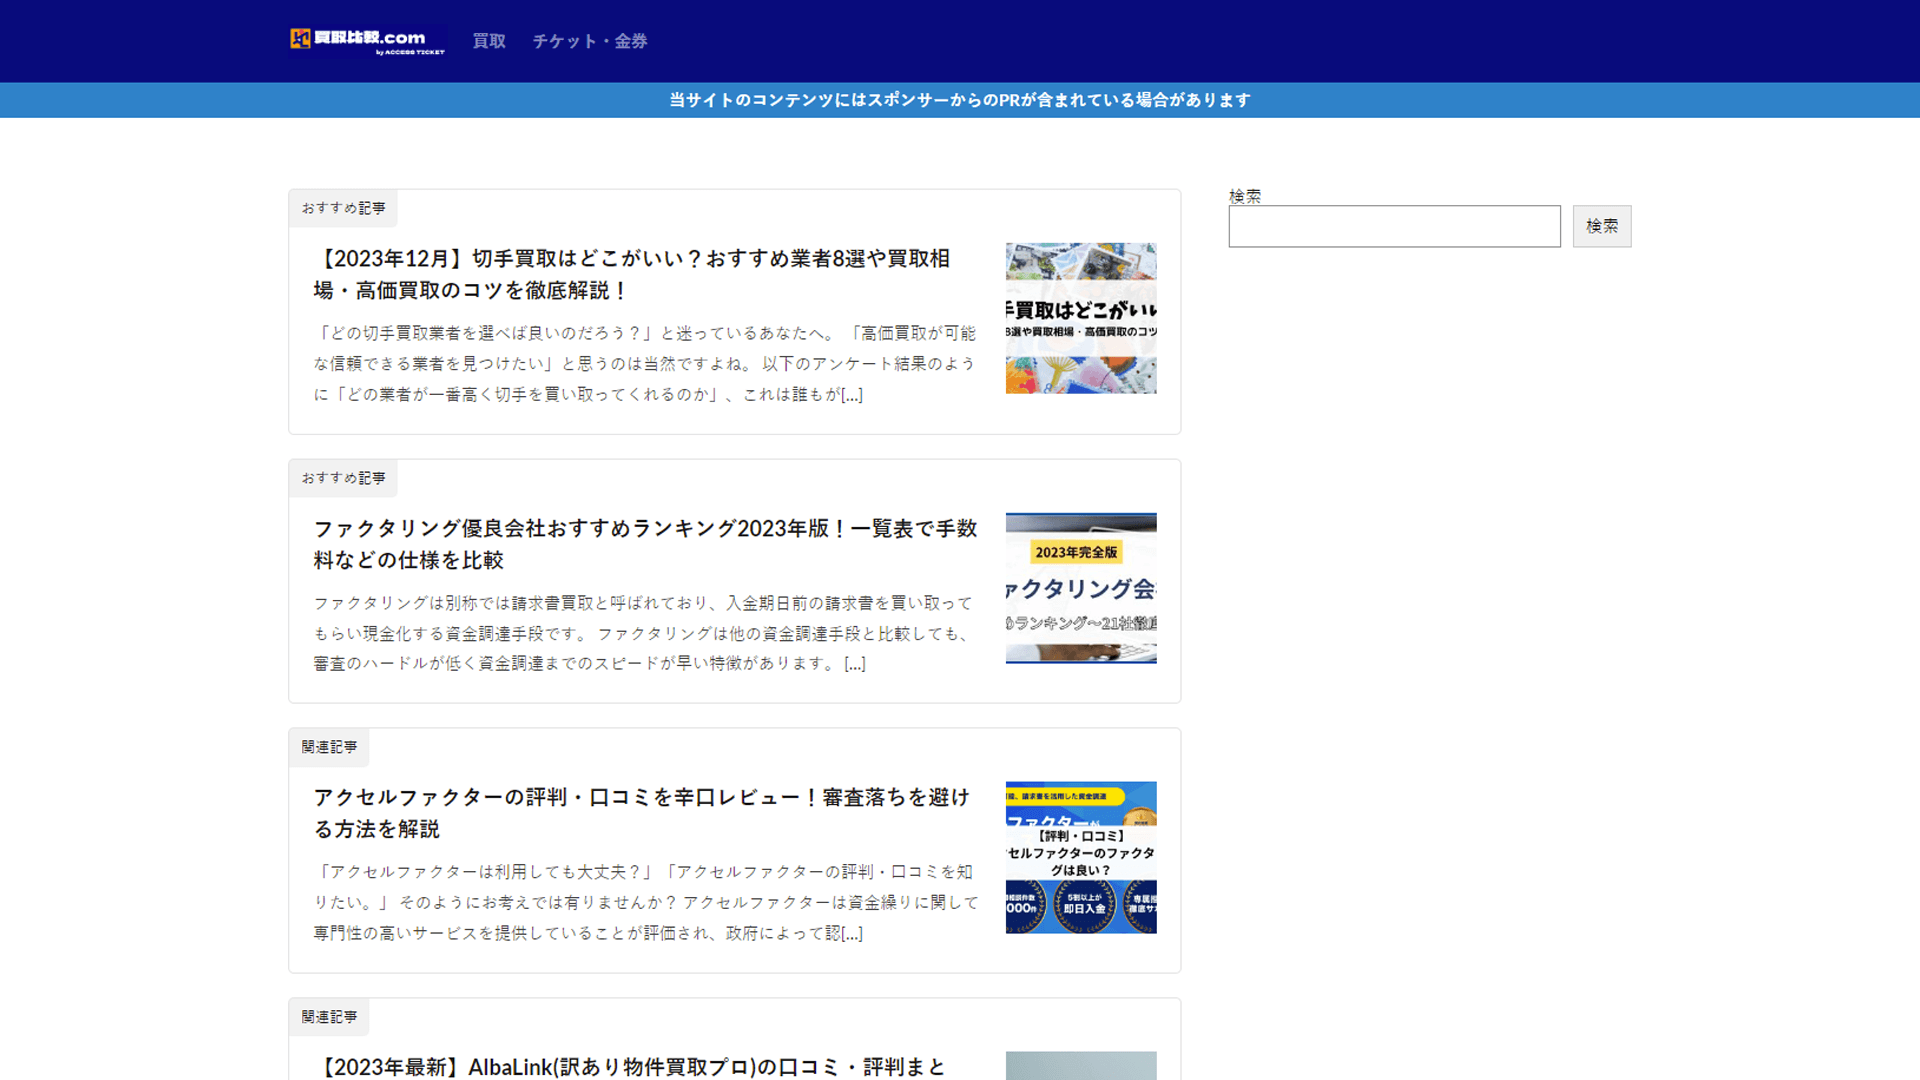This screenshot has height=1080, width=1920.
Task: Click the excerpt of the アクセルファクター article
Action: coord(646,902)
